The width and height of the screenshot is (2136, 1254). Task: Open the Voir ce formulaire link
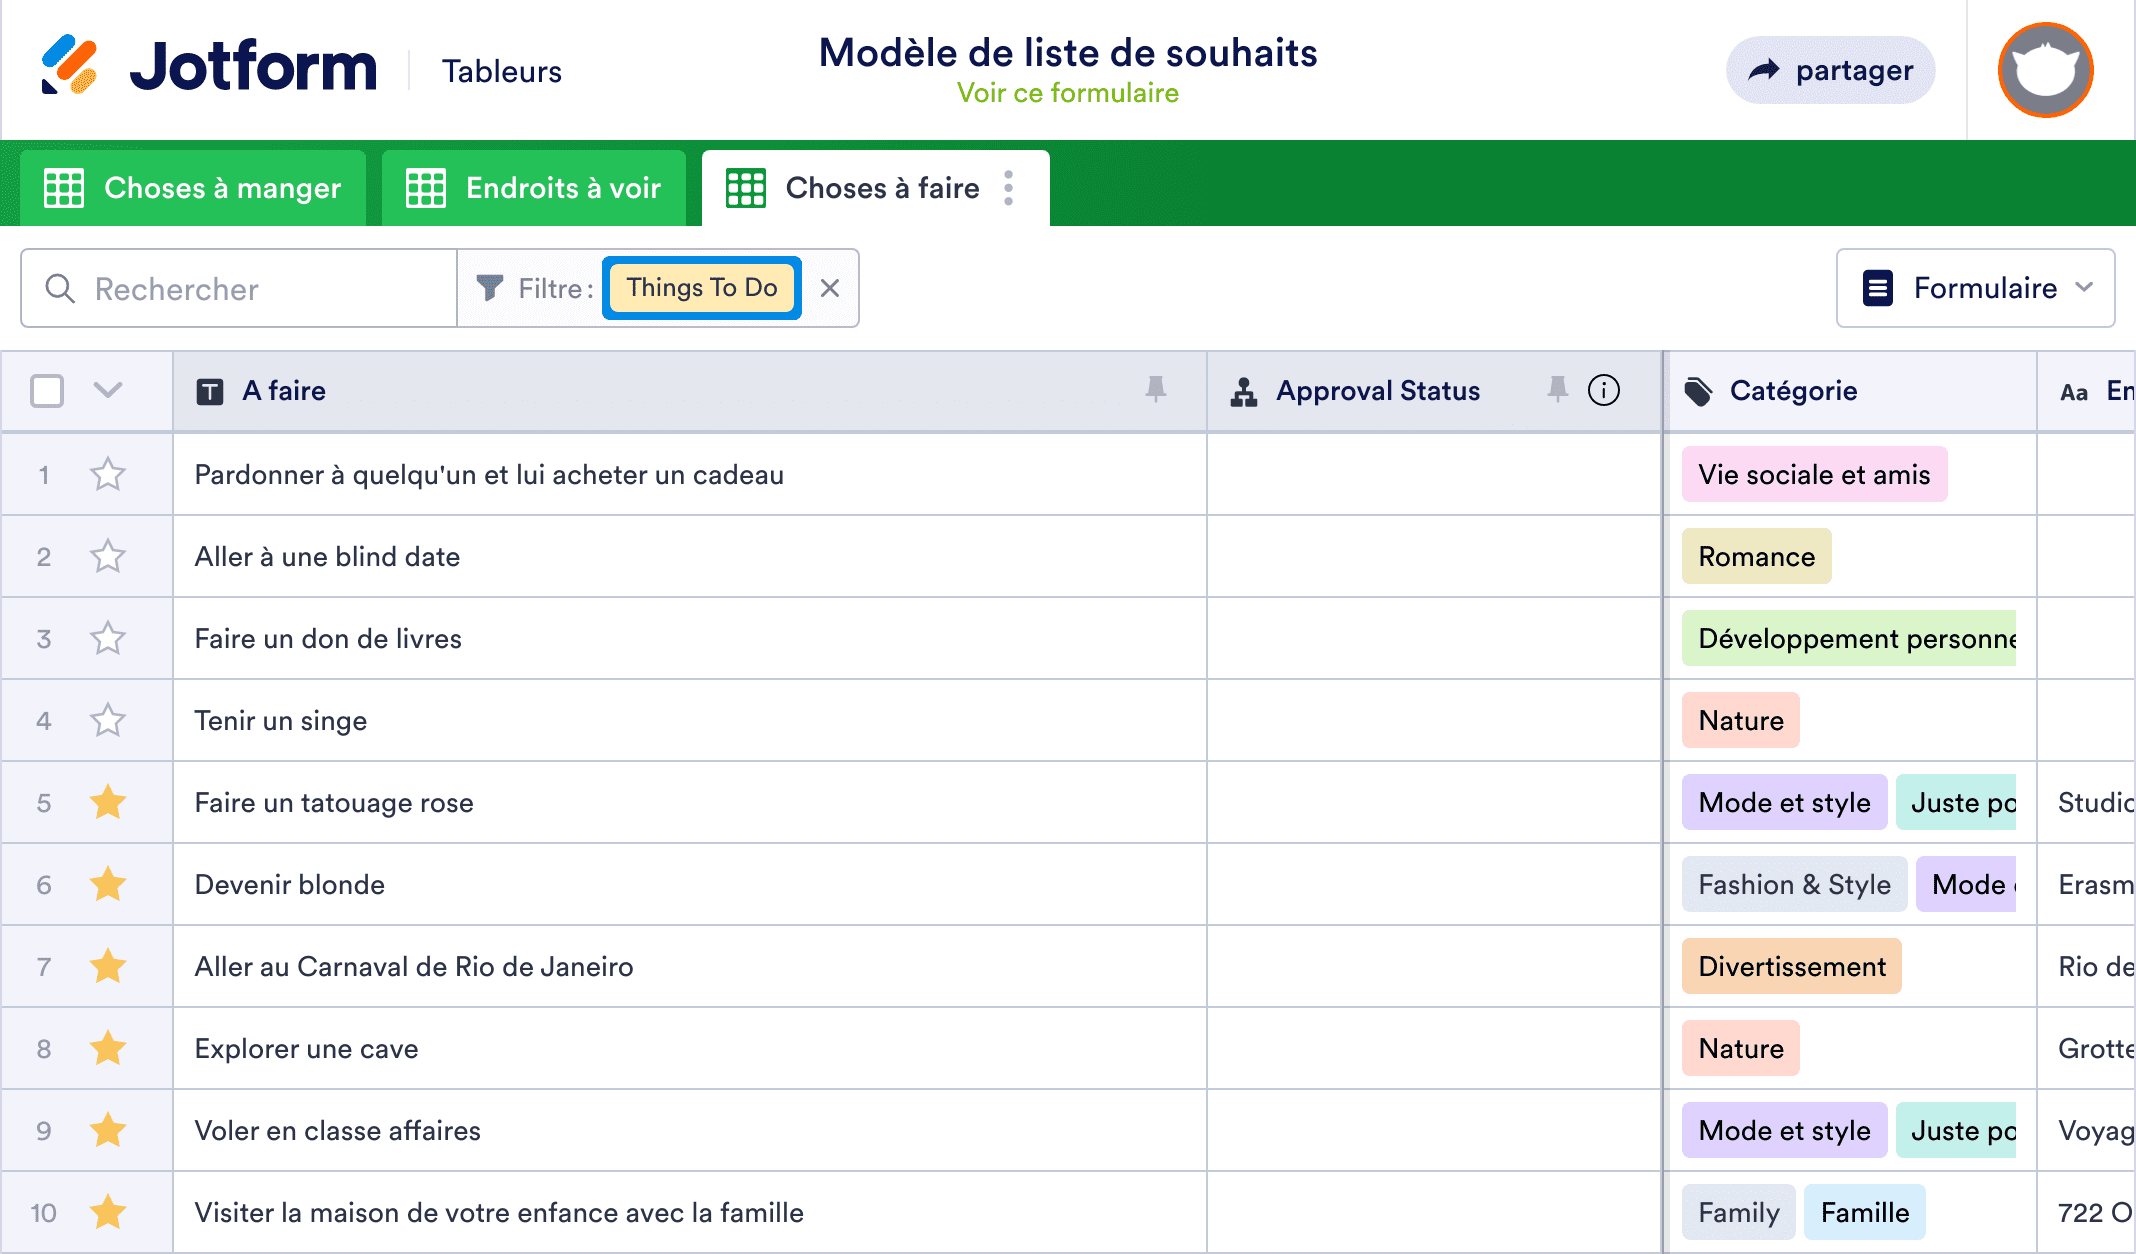click(1067, 93)
